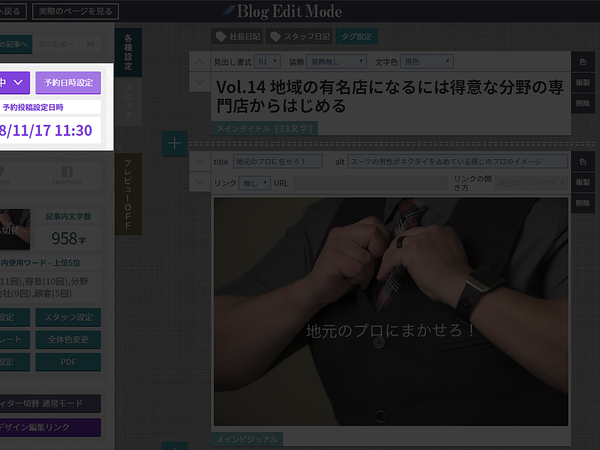Jump to last article skip icon

click(90, 44)
